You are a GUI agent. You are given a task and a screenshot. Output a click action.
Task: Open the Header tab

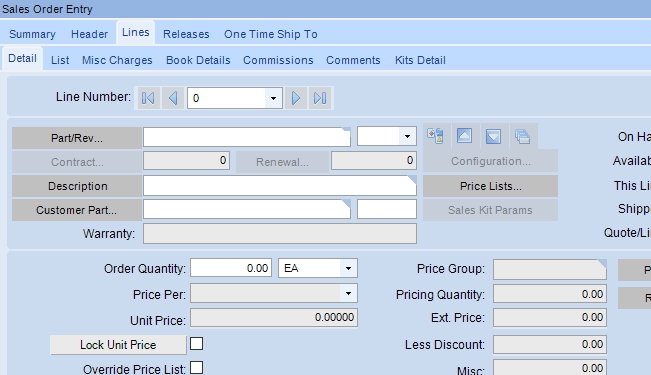click(89, 34)
